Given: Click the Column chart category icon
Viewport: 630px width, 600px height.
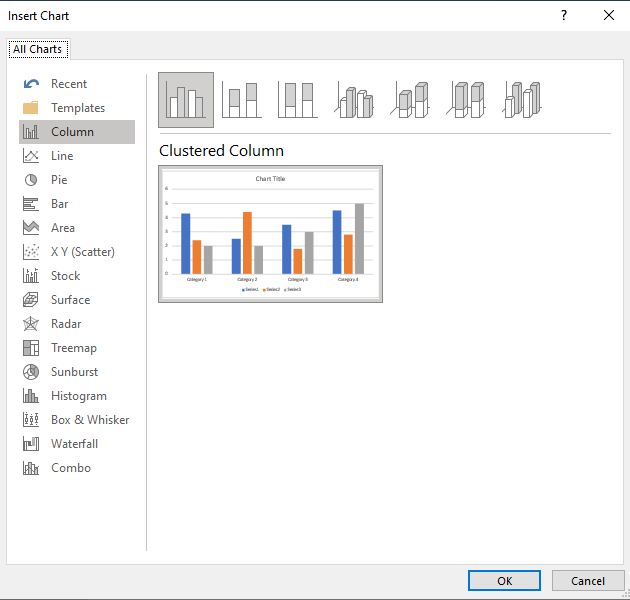Looking at the screenshot, I should 31,132.
